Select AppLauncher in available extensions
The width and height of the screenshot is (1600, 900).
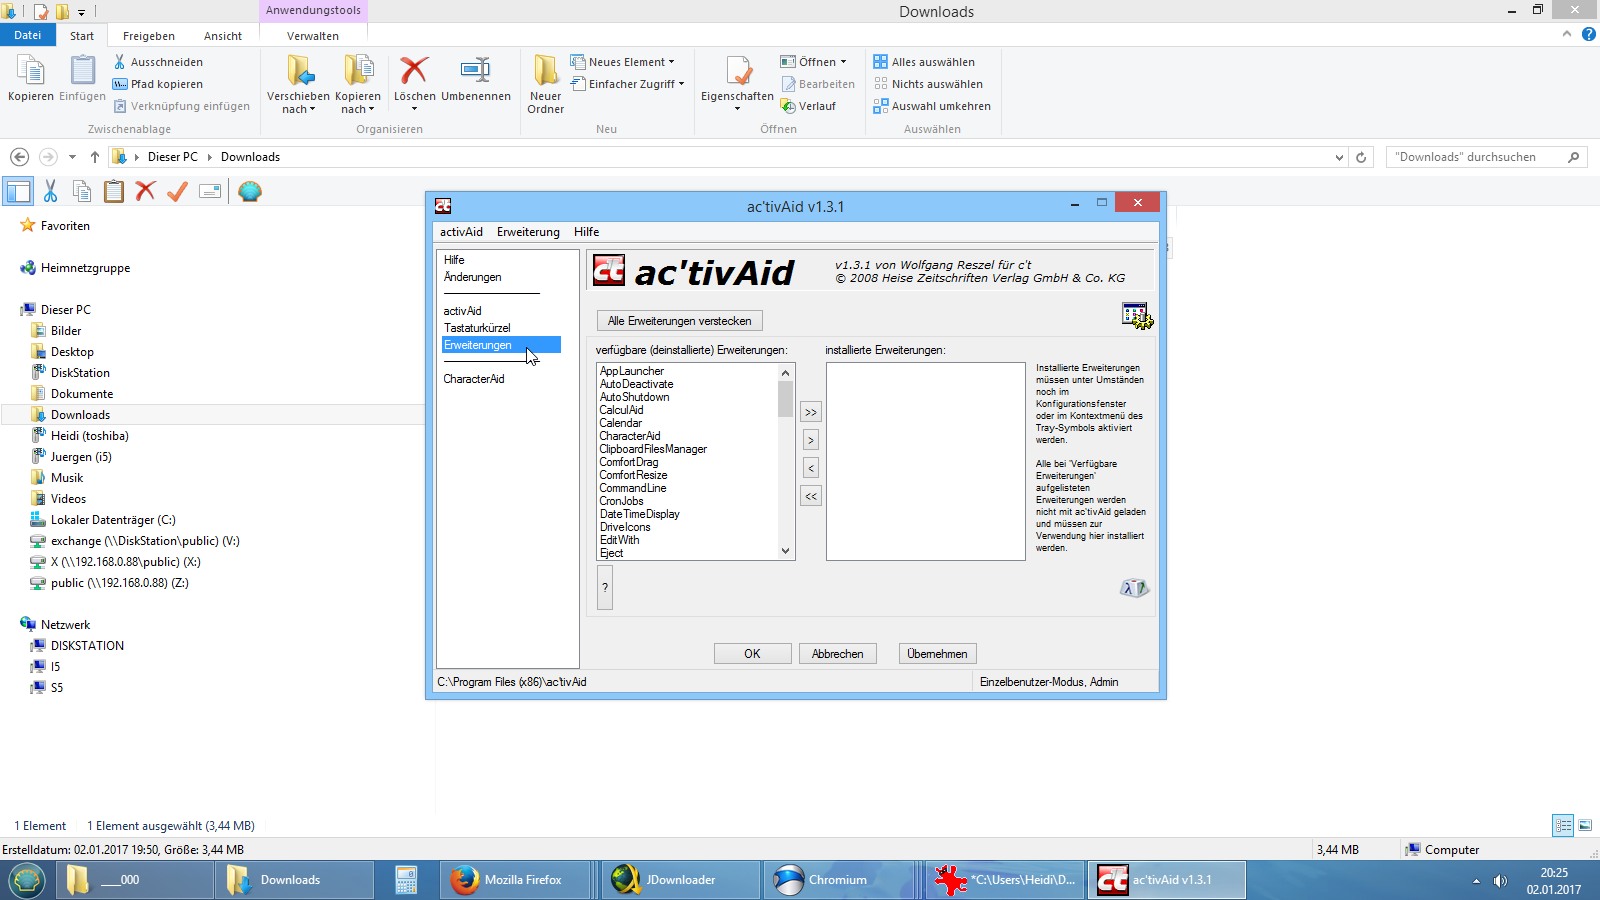[x=632, y=371]
